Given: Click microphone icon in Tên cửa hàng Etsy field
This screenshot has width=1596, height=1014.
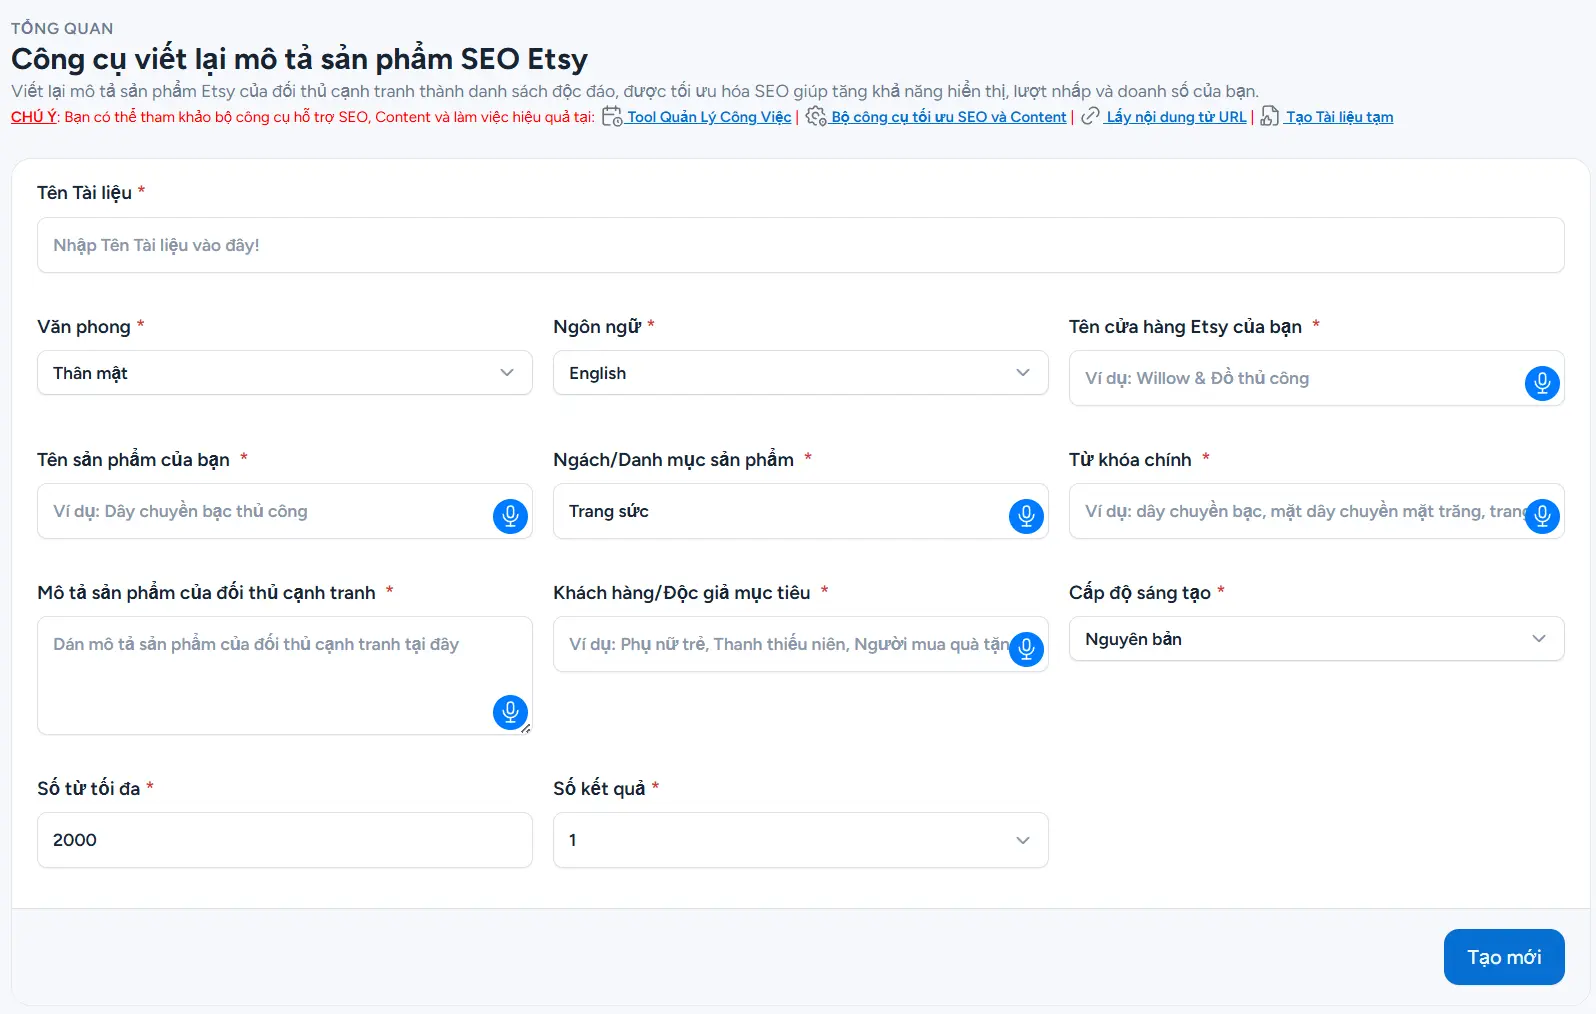Looking at the screenshot, I should click(1542, 382).
